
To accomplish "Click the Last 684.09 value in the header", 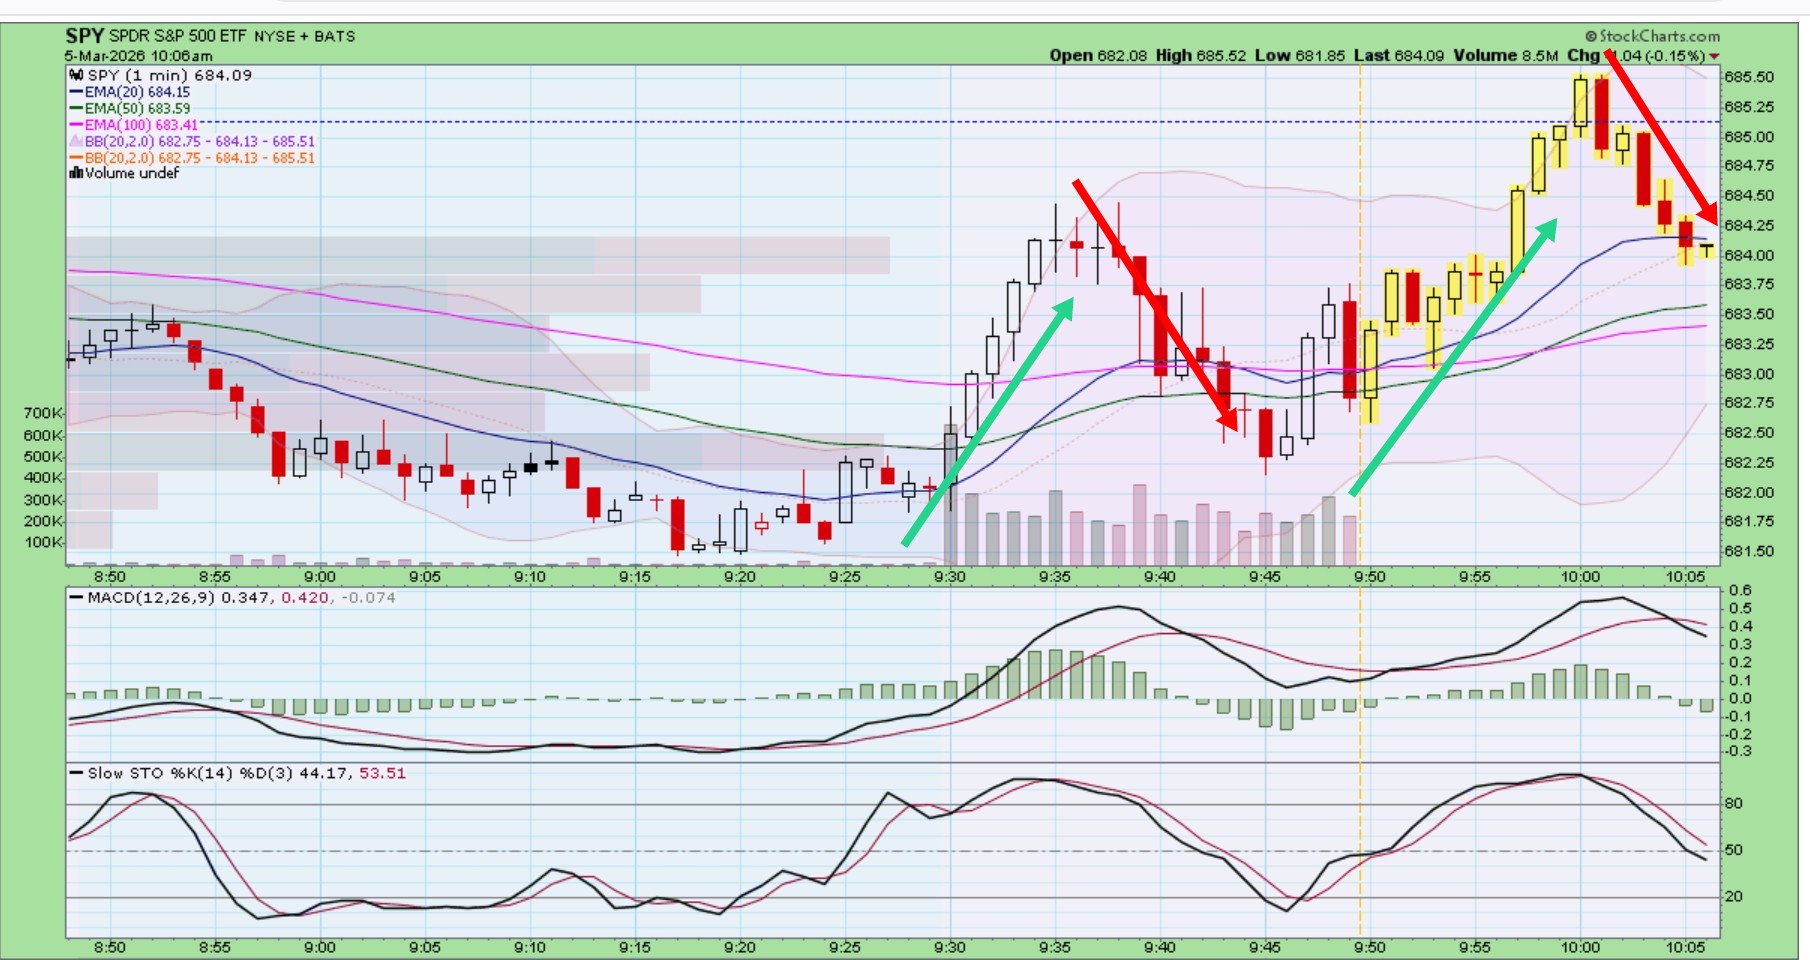I will point(1399,56).
